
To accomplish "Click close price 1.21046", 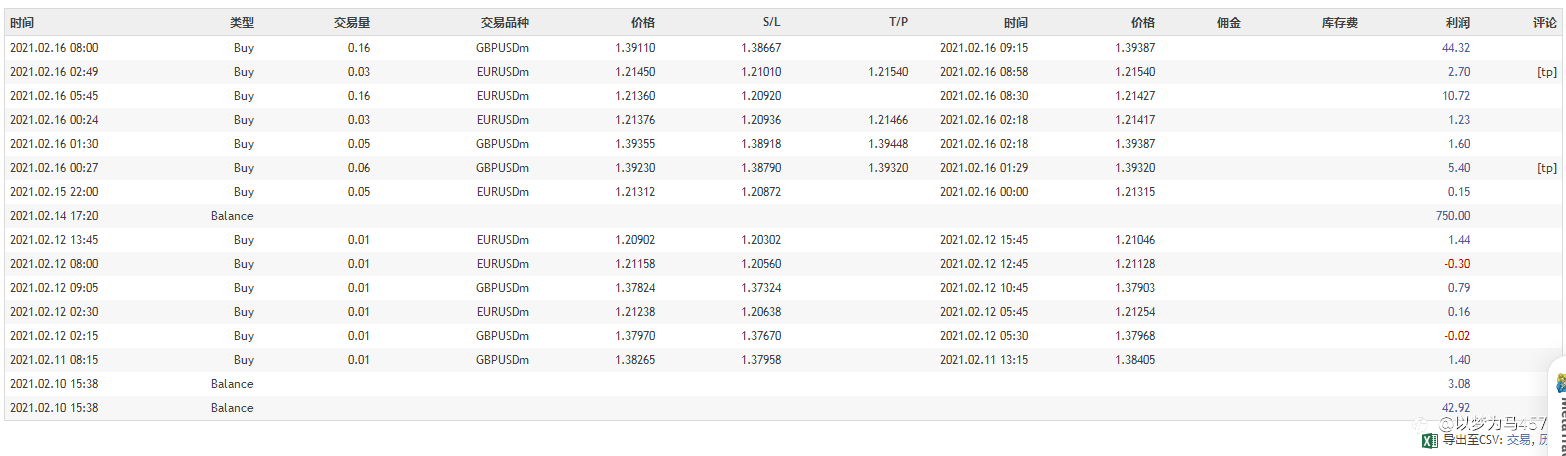I will 1135,240.
